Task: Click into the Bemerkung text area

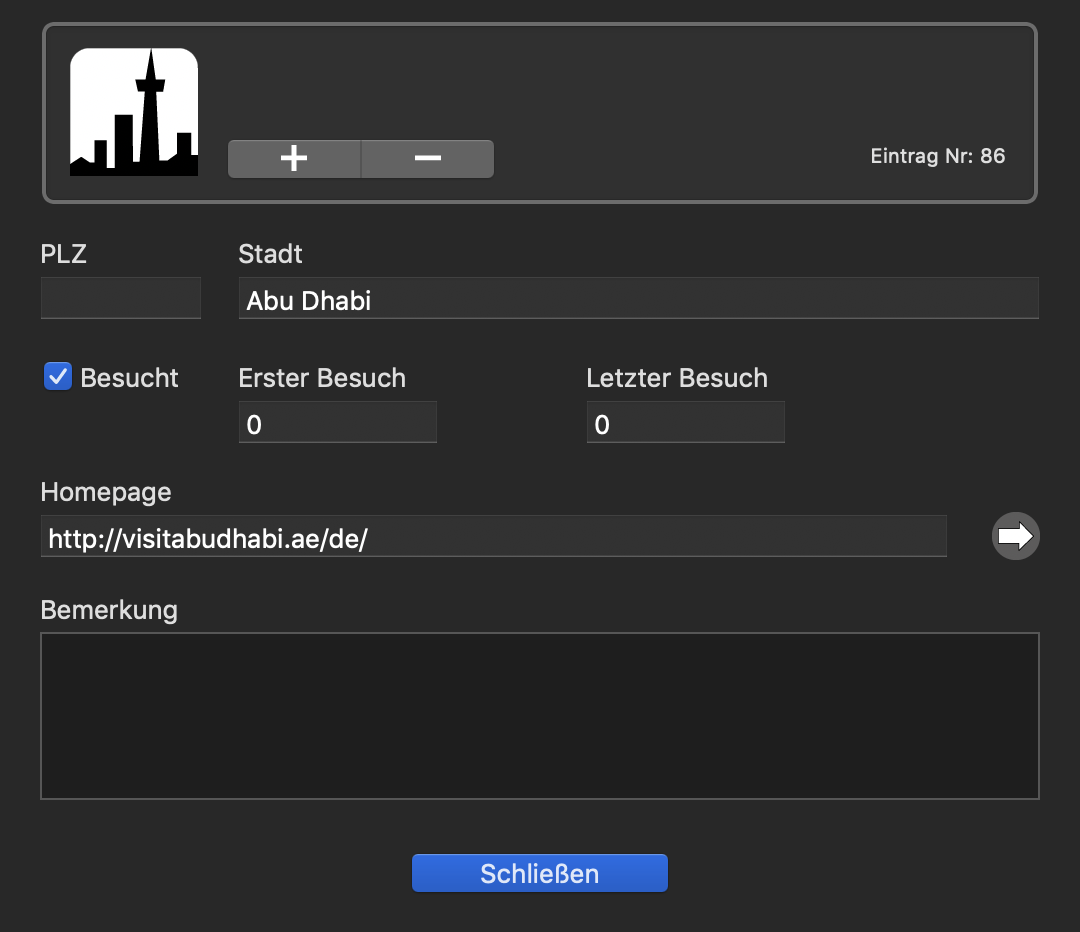Action: pos(540,716)
